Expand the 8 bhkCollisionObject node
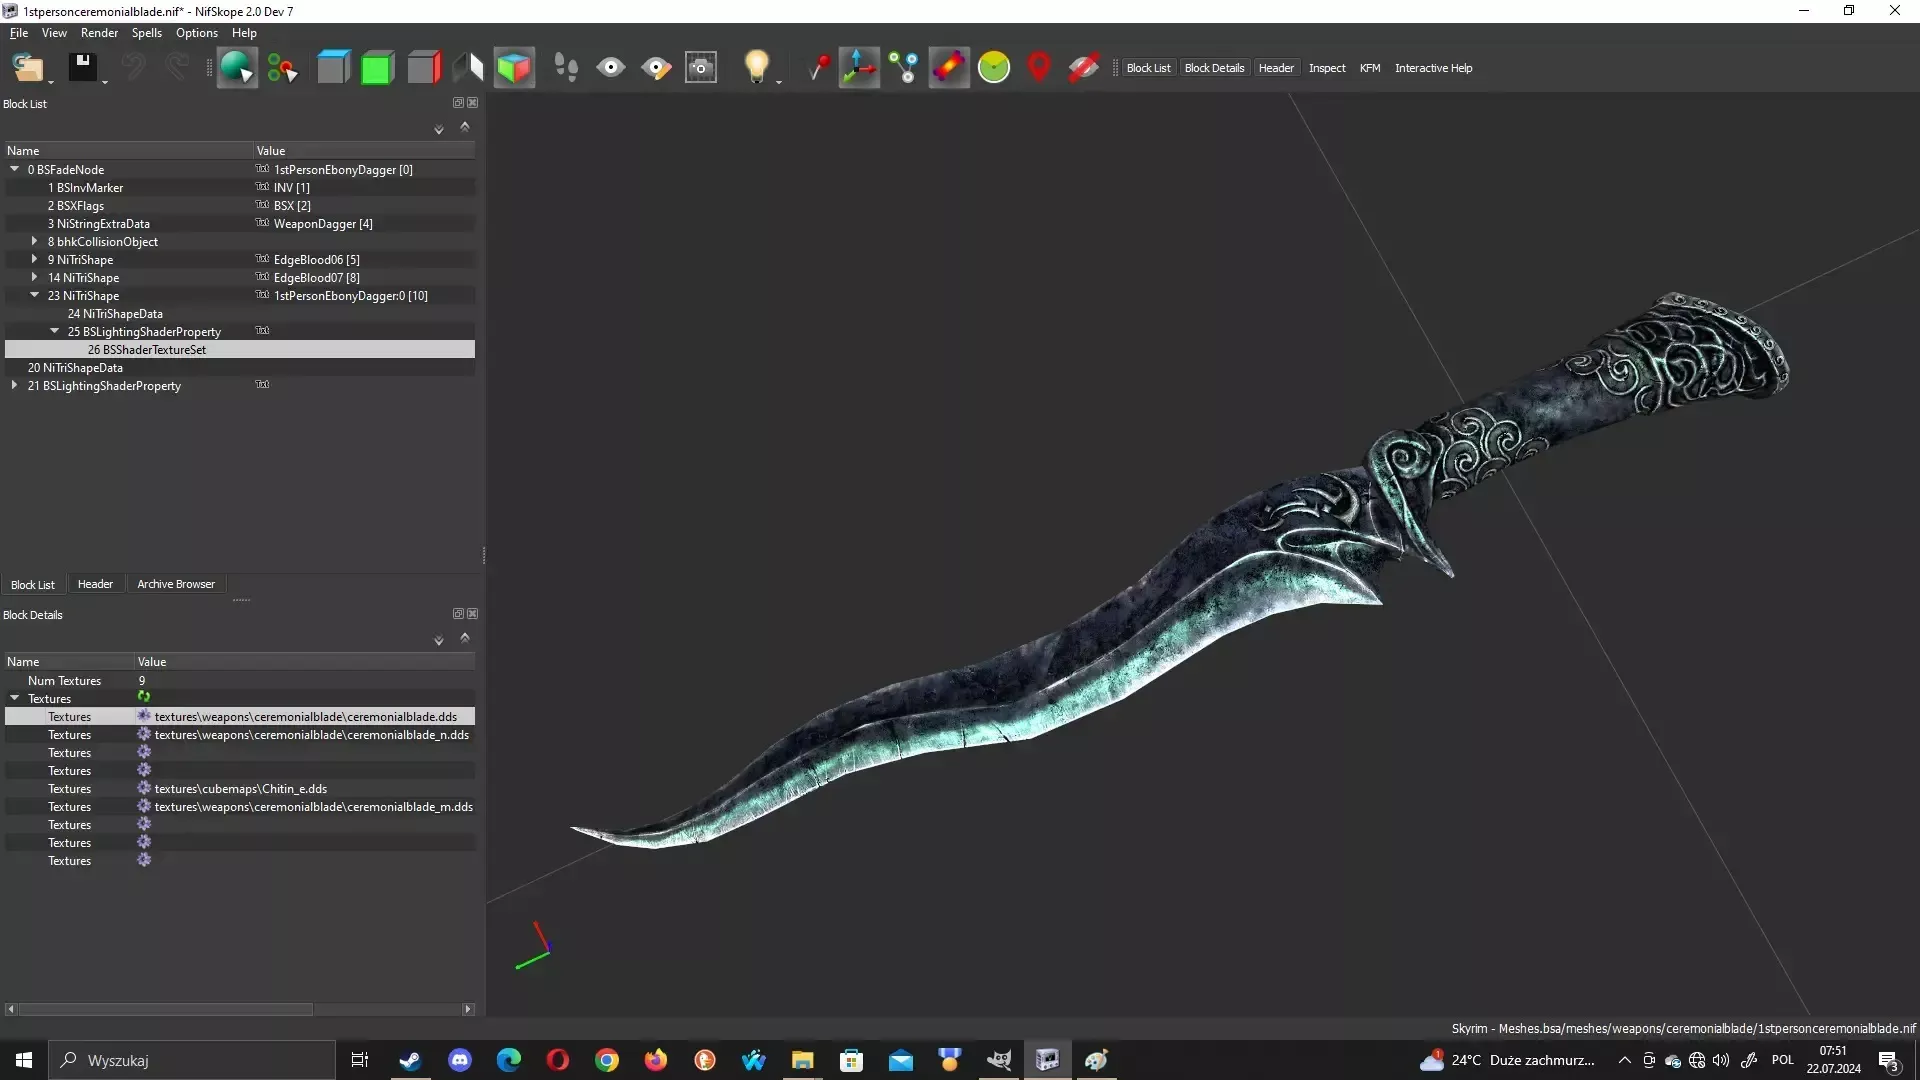This screenshot has height=1080, width=1920. (35, 241)
